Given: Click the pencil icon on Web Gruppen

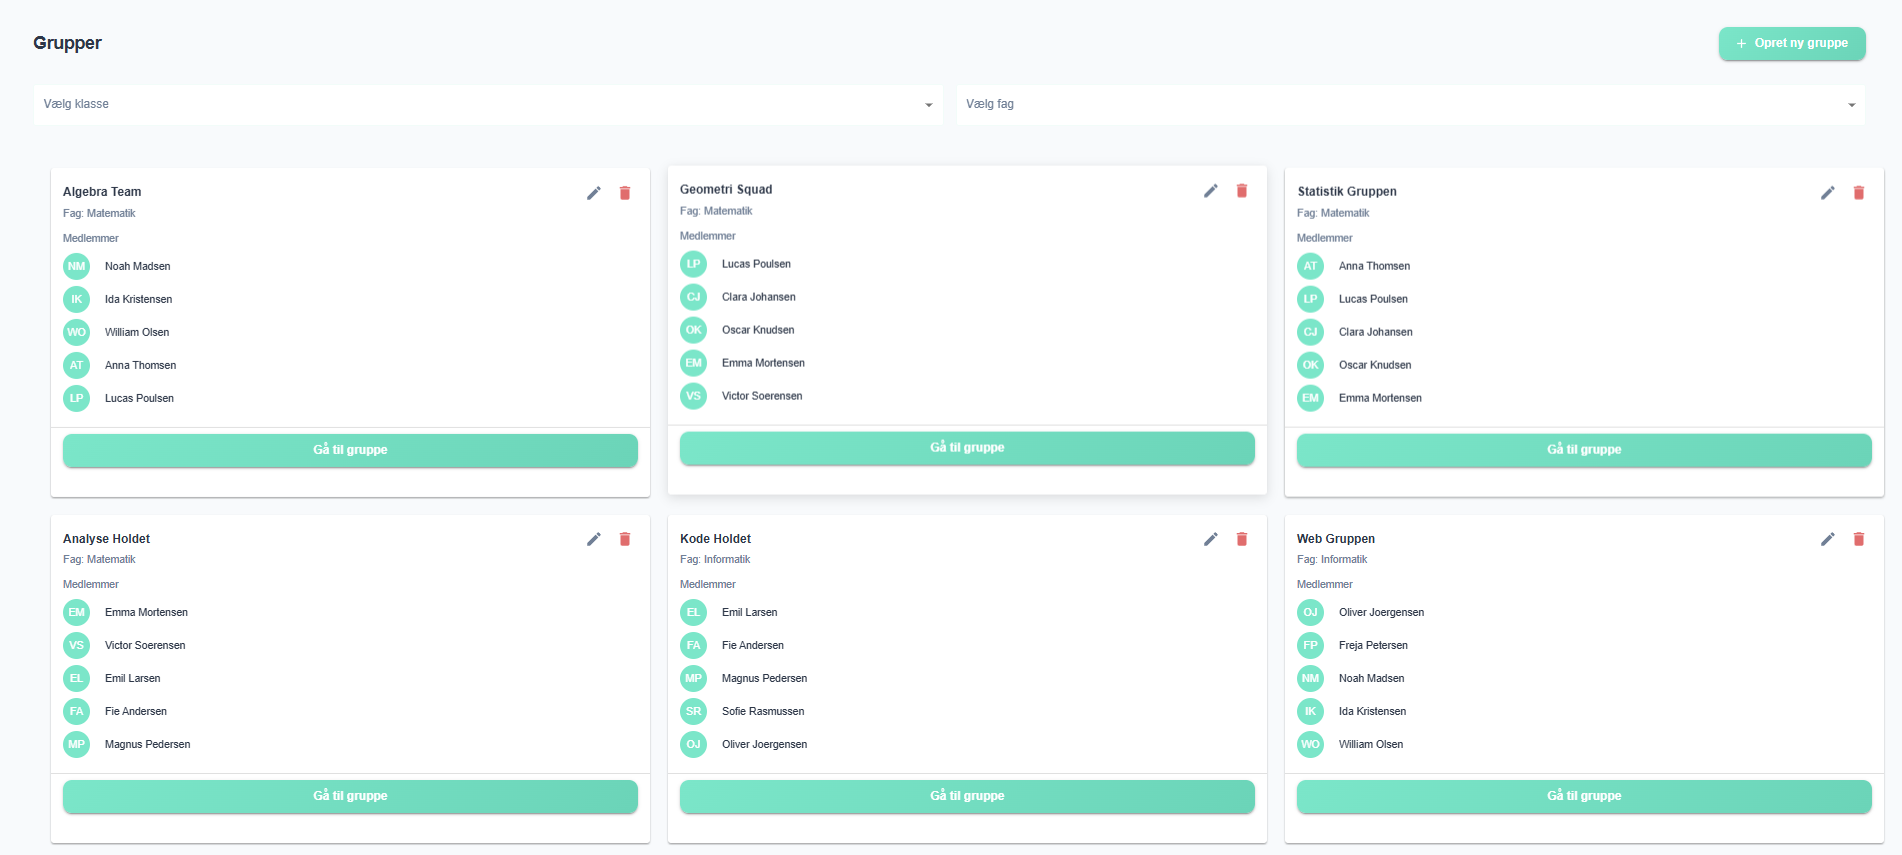Looking at the screenshot, I should pos(1828,539).
